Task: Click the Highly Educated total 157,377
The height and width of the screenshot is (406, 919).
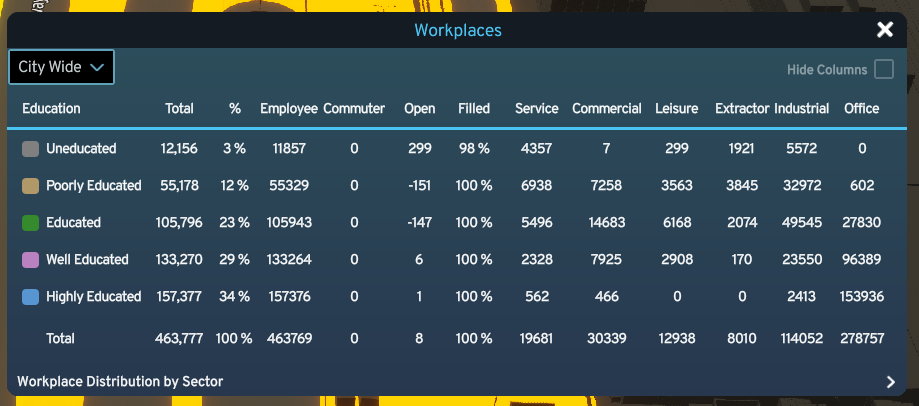Action: 179,296
